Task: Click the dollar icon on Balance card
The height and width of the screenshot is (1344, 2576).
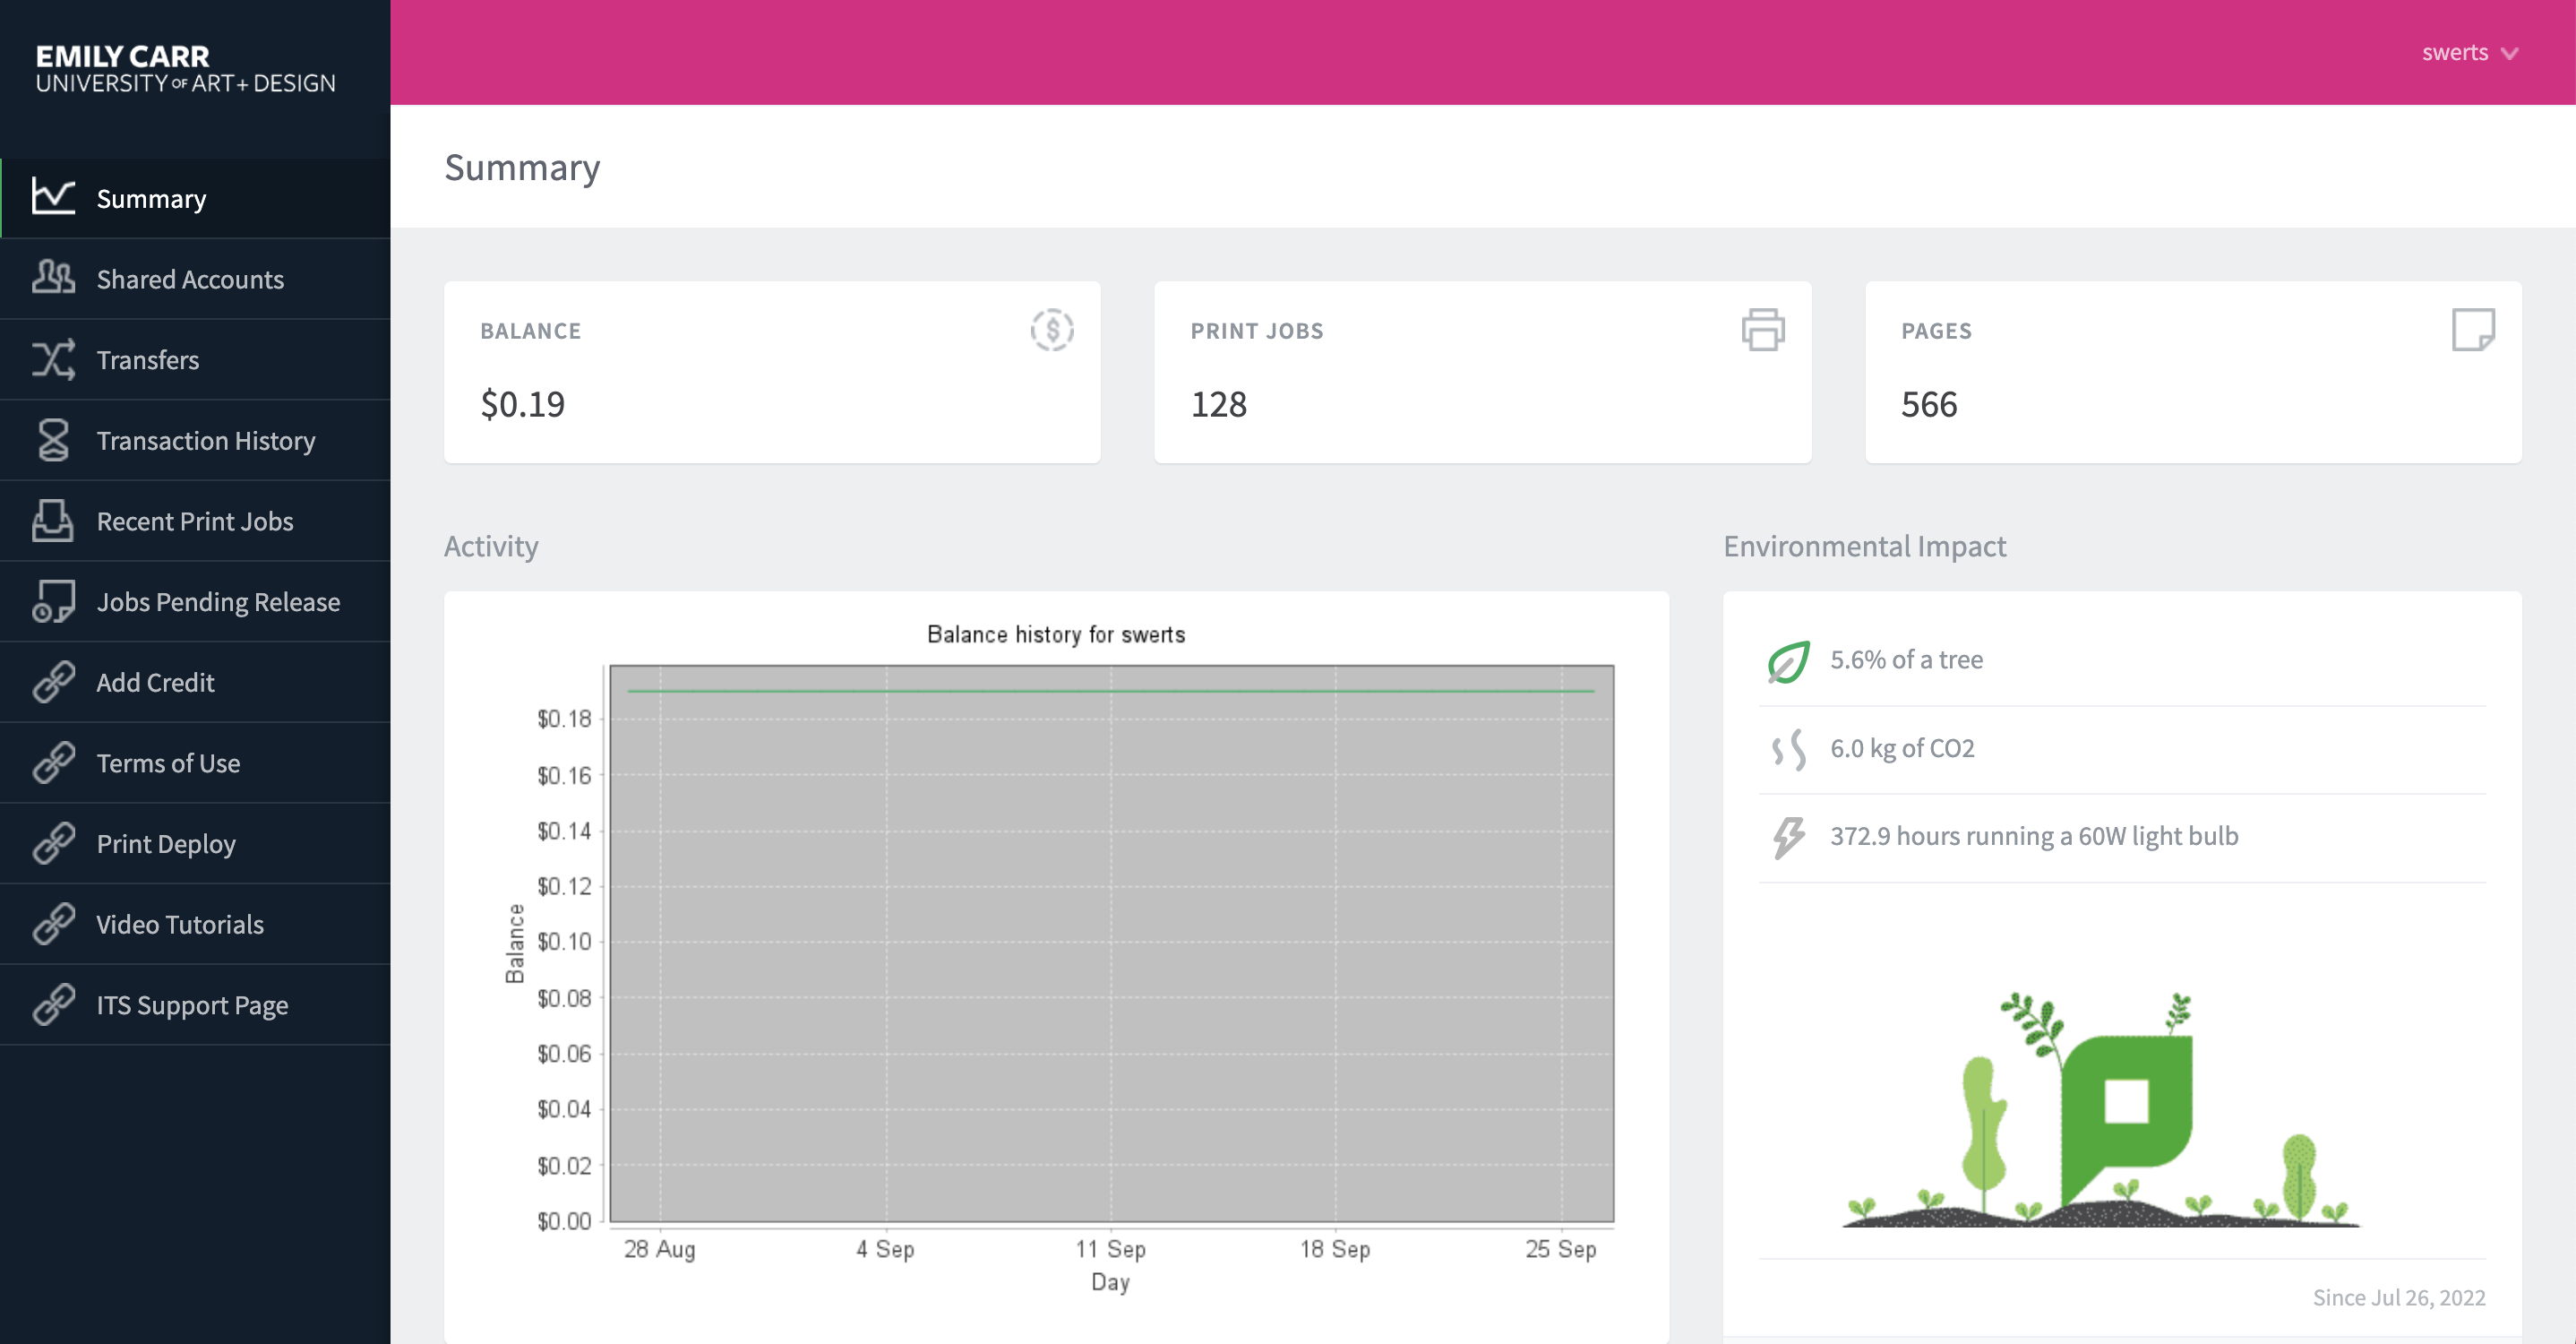Action: [1051, 329]
